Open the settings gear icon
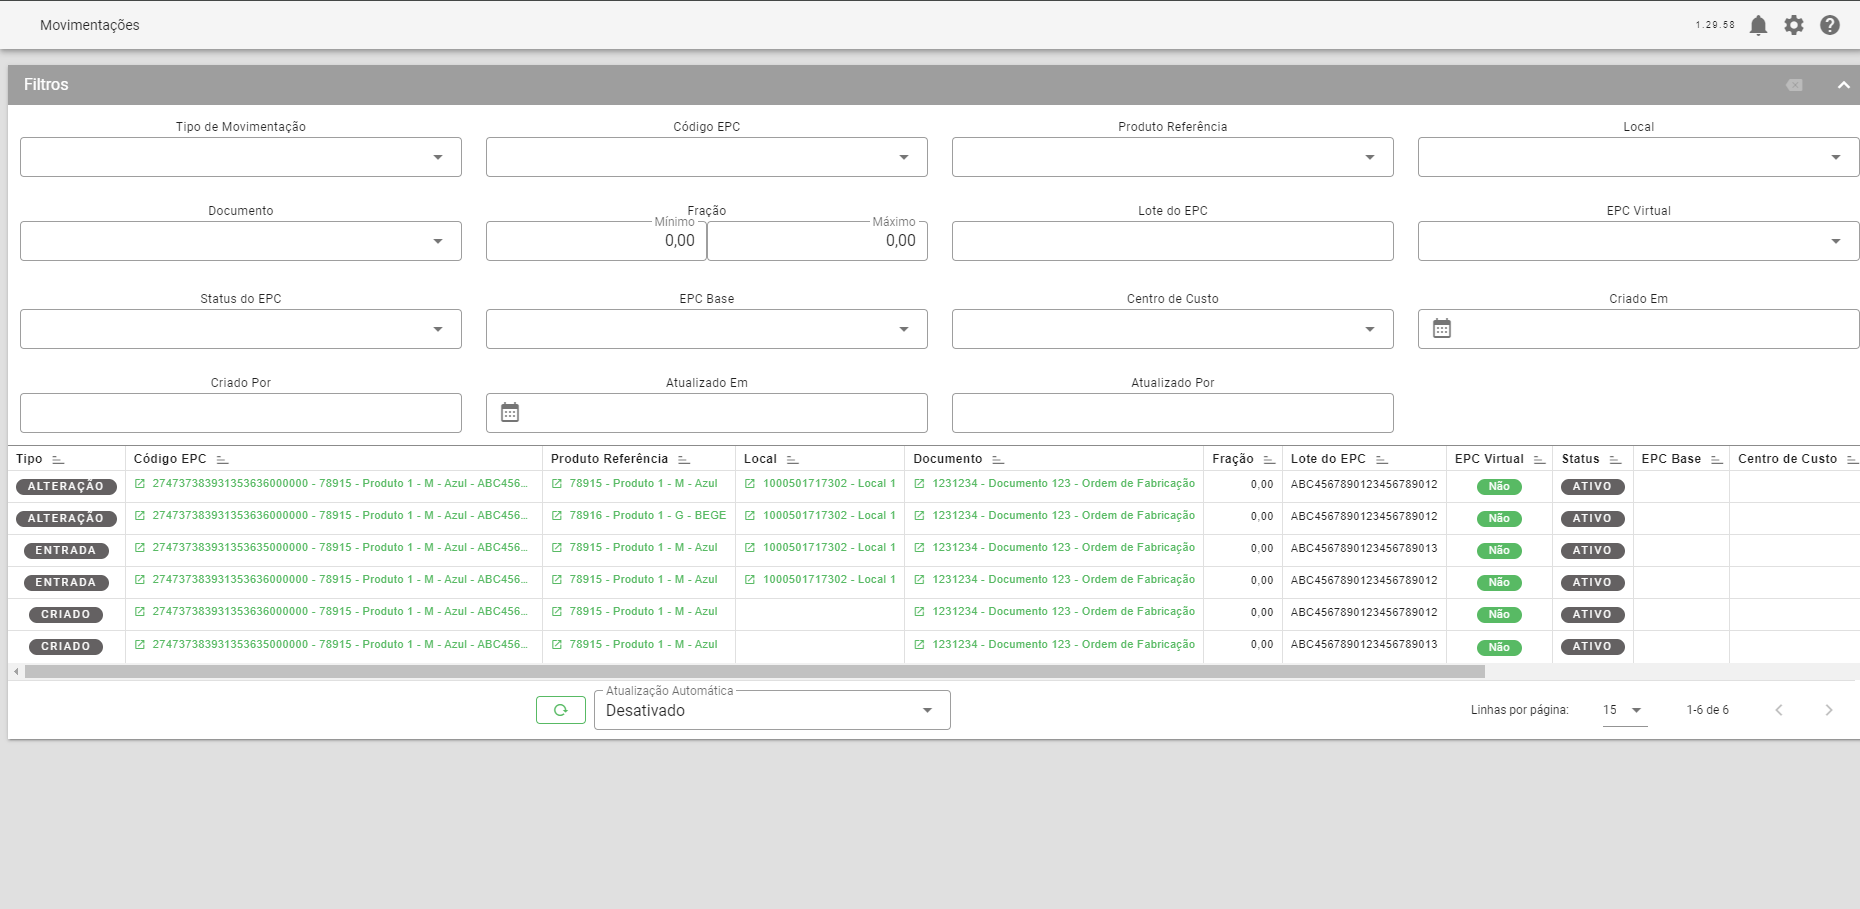Image resolution: width=1860 pixels, height=909 pixels. (x=1794, y=25)
